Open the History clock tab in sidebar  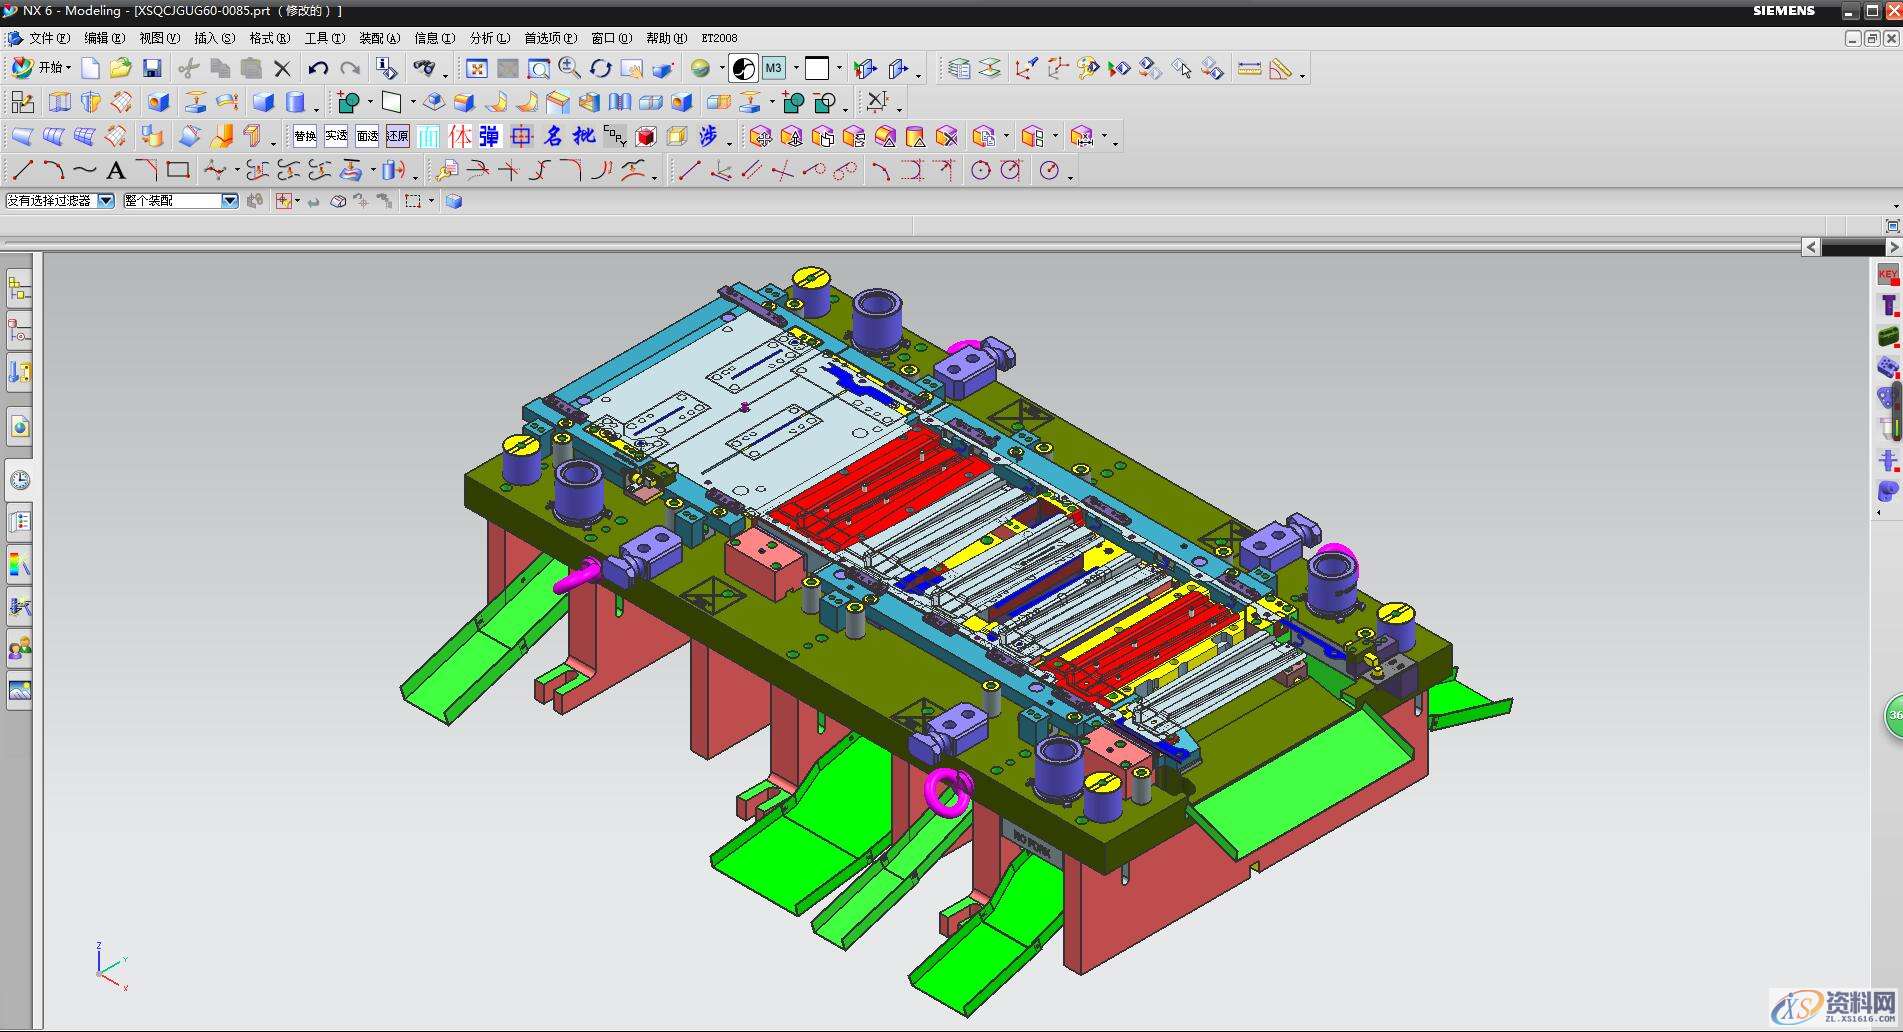(19, 481)
